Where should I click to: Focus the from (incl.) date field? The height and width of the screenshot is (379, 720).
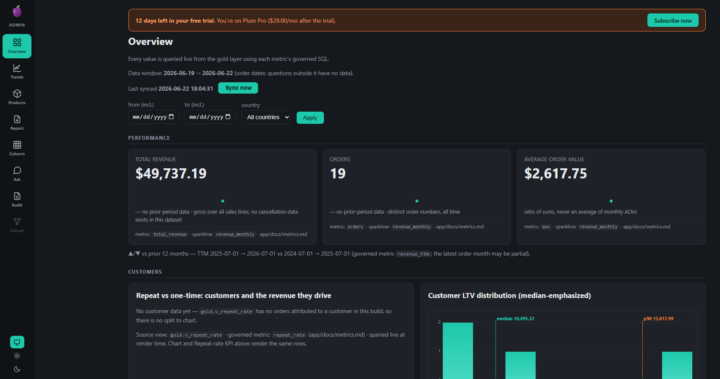pyautogui.click(x=153, y=117)
